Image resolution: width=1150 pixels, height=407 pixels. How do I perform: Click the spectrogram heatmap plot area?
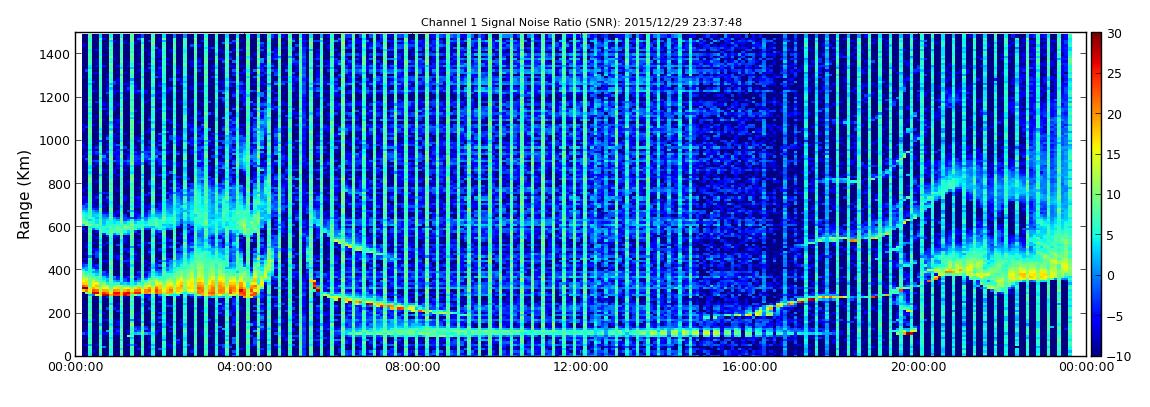click(581, 194)
